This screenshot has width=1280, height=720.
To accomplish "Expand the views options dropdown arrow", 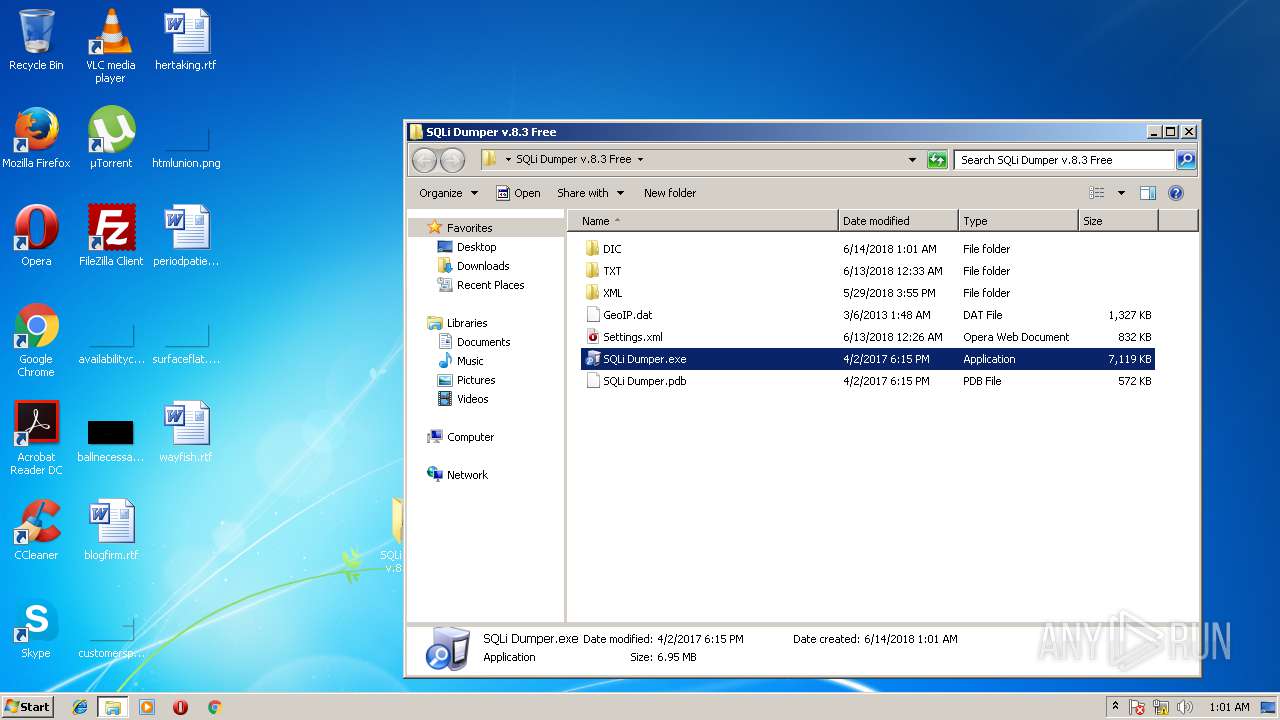I will pyautogui.click(x=1121, y=193).
